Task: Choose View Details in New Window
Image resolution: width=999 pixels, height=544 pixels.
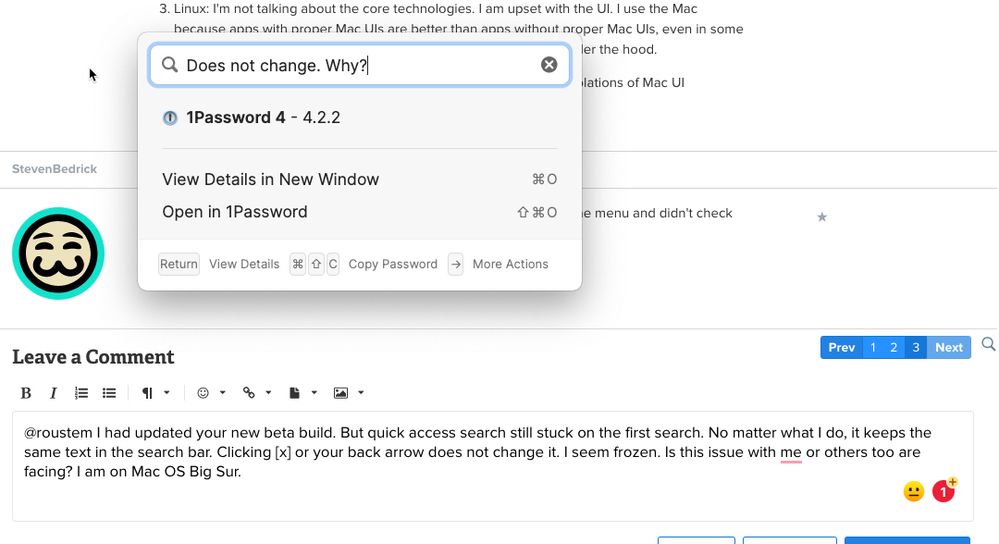Action: pos(270,179)
